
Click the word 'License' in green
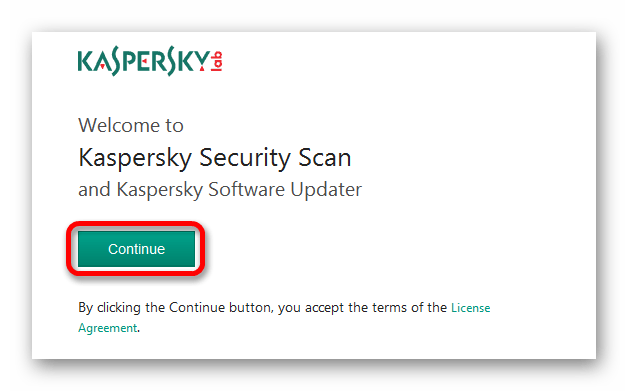tap(471, 308)
